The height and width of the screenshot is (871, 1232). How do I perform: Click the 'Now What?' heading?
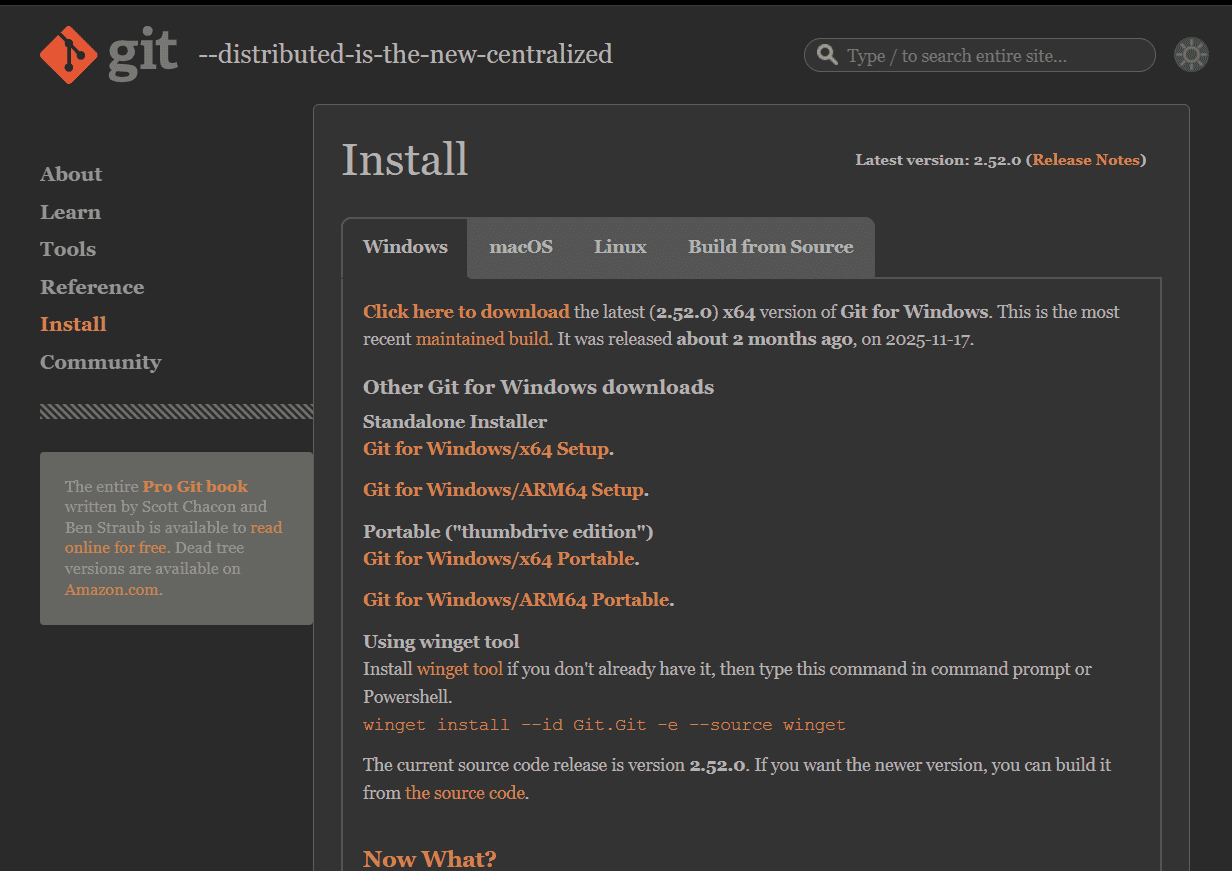coord(429,859)
